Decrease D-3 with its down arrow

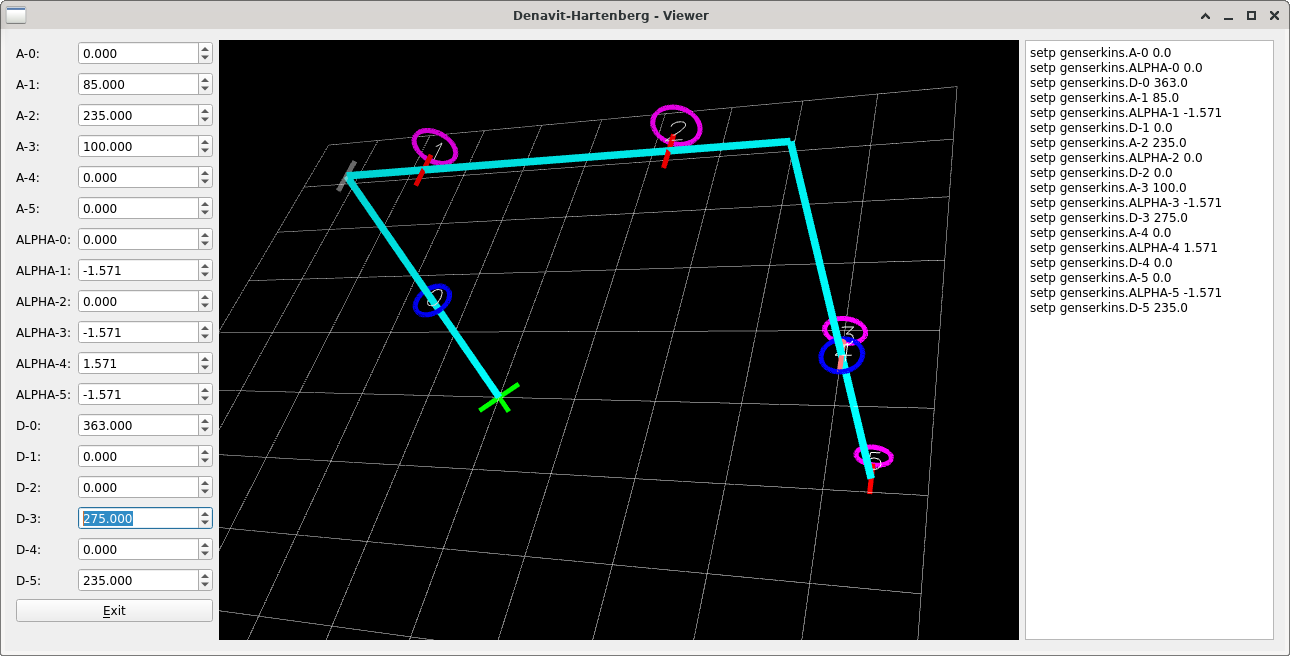point(205,524)
